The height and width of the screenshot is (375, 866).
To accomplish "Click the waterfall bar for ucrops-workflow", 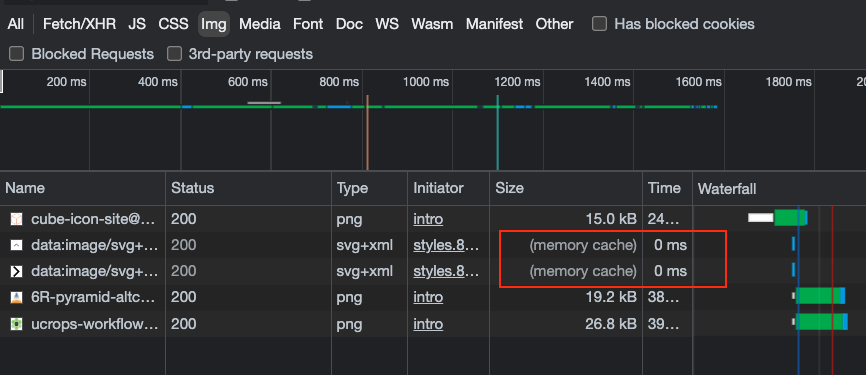I will pyautogui.click(x=821, y=321).
